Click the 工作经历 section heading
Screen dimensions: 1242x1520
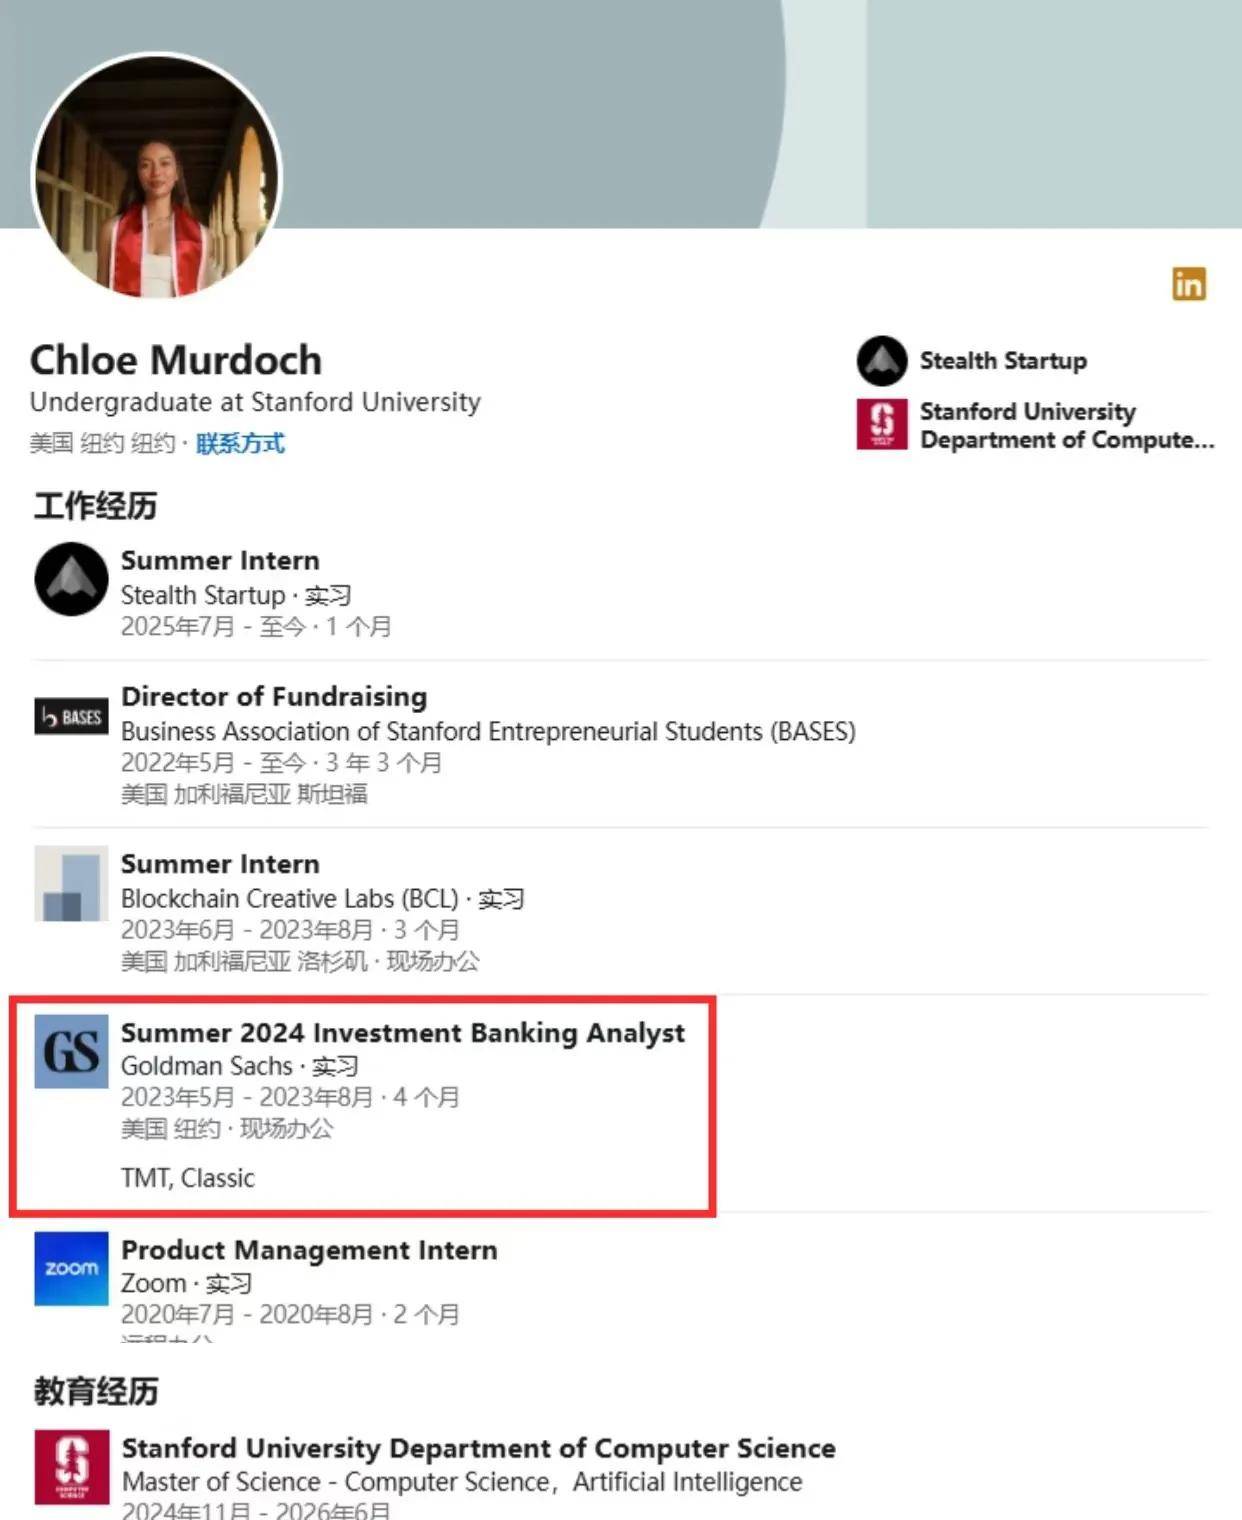pos(95,506)
